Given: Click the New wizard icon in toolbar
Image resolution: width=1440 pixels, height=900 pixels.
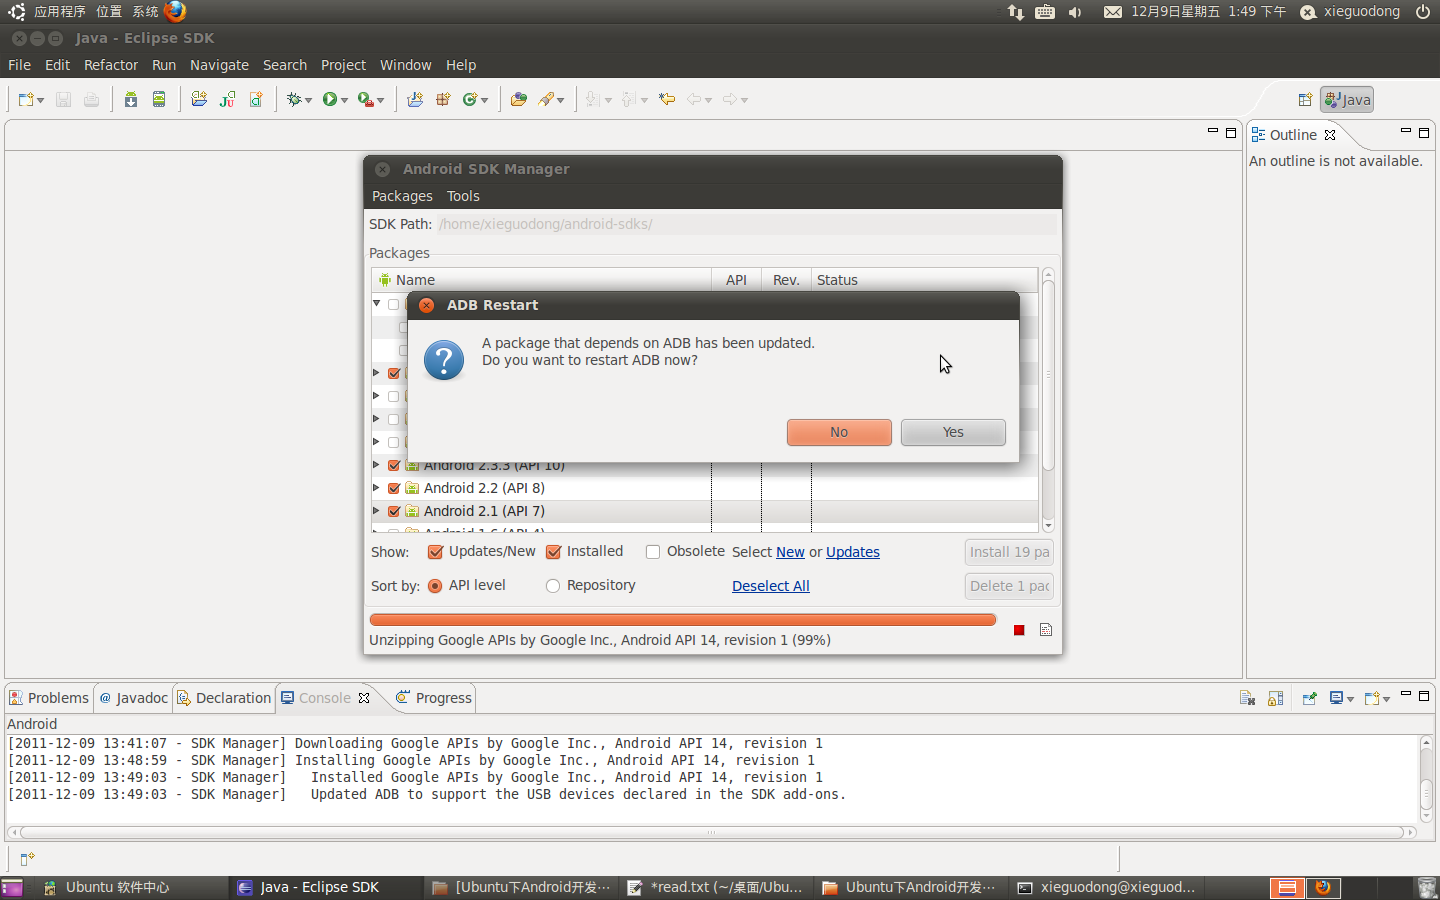Looking at the screenshot, I should point(26,99).
